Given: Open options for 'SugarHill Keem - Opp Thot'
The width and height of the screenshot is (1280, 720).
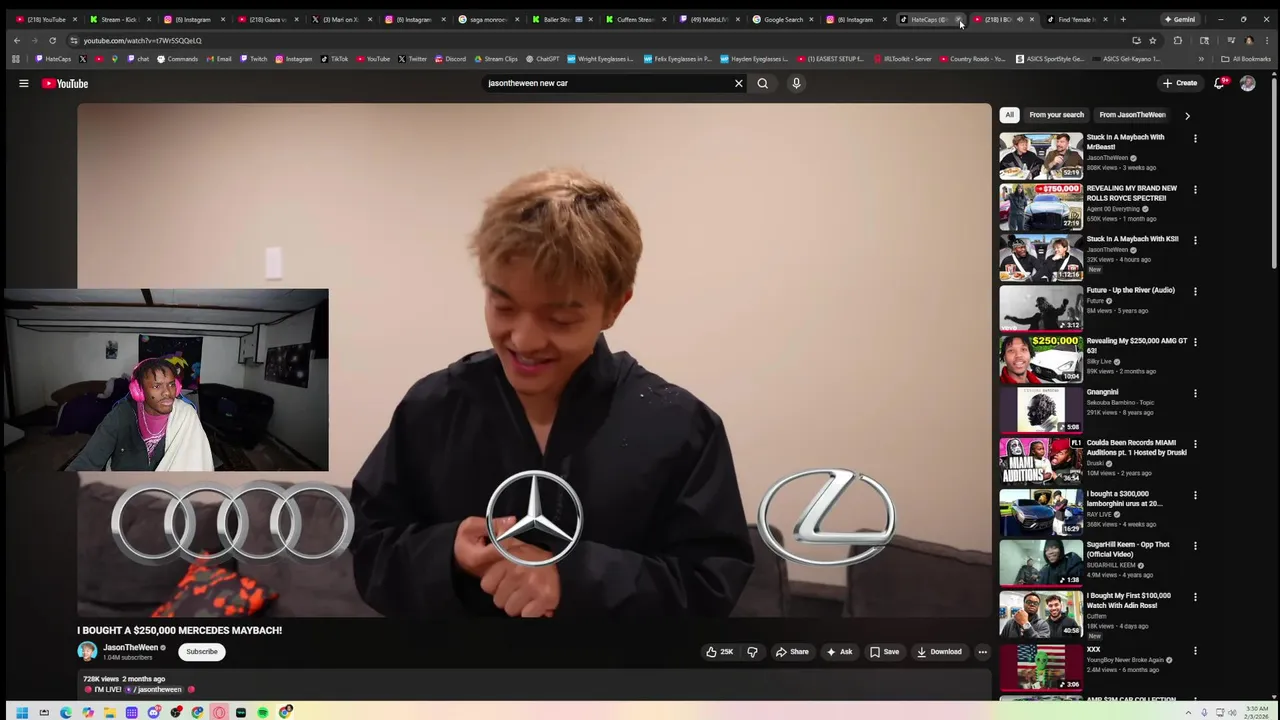Looking at the screenshot, I should tap(1195, 546).
